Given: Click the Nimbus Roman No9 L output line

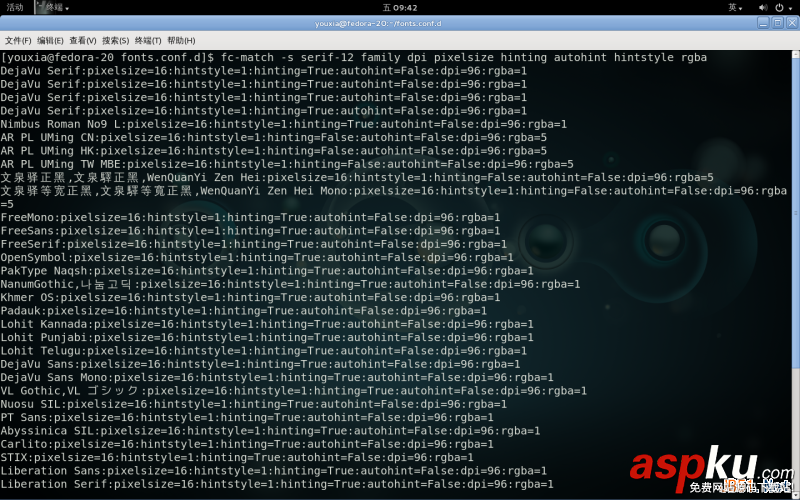Looking at the screenshot, I should coord(284,124).
